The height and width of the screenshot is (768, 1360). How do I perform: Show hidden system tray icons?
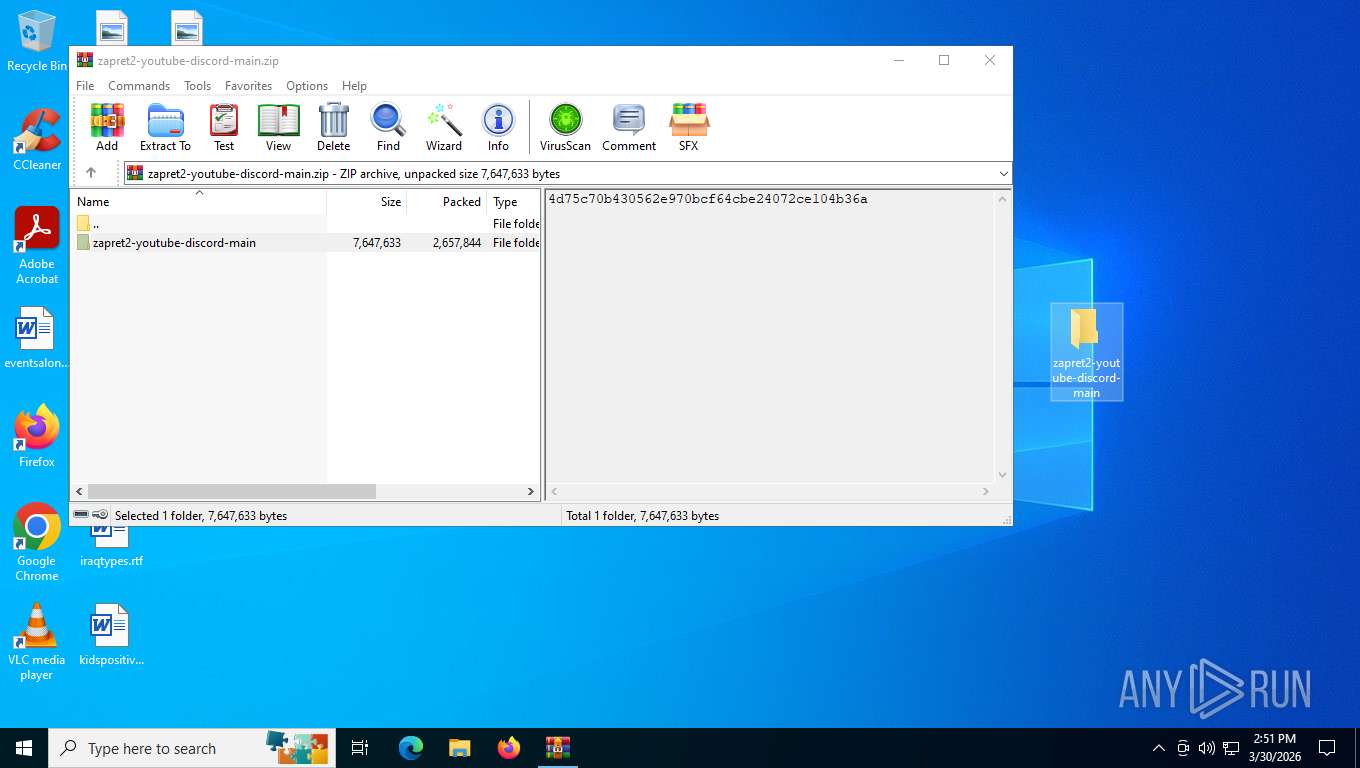1158,748
